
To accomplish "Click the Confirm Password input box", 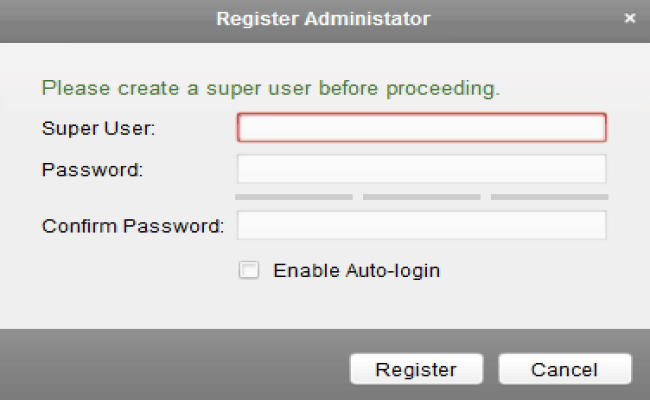I will pos(421,225).
